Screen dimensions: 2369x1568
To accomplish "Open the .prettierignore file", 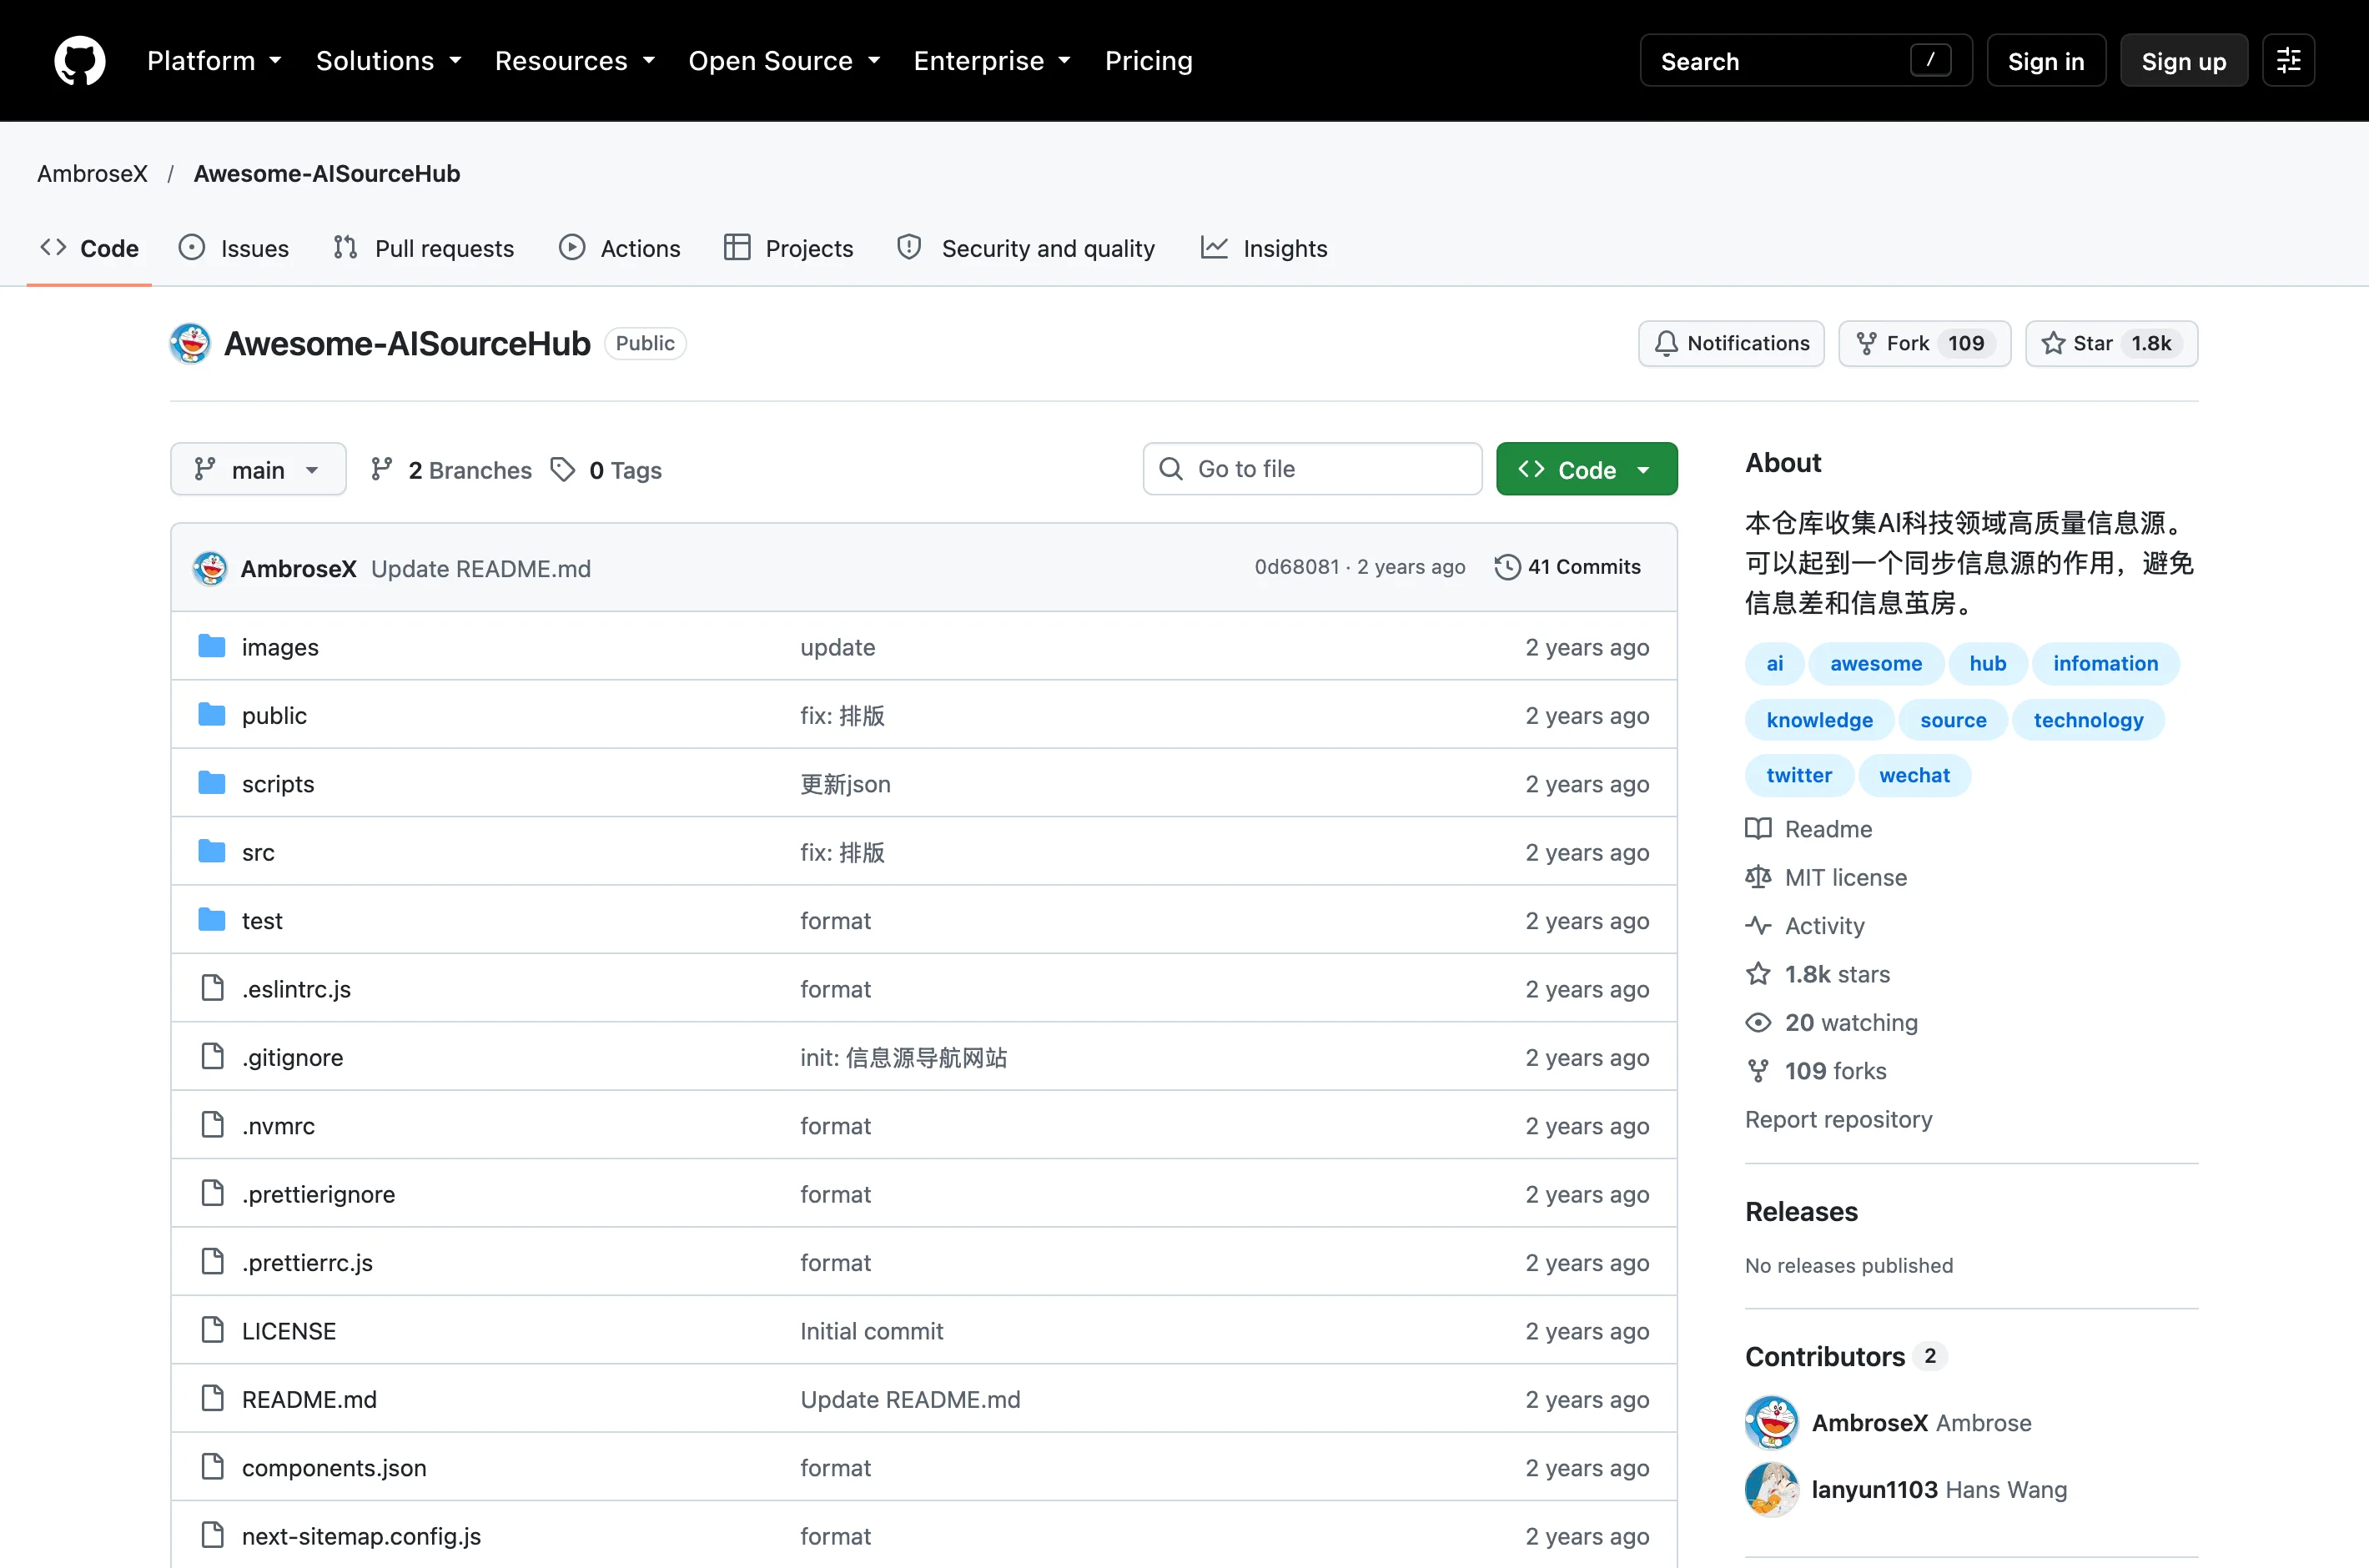I will point(318,1194).
